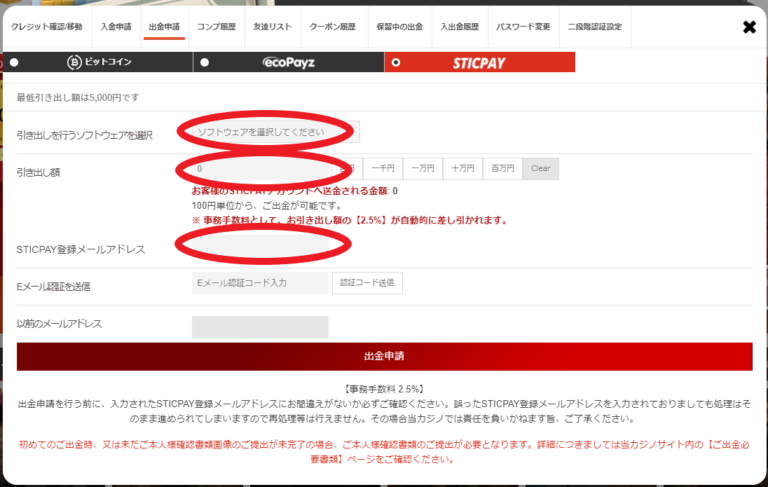
Task: Click the 以前のメールアドレス label
Action: pos(59,324)
